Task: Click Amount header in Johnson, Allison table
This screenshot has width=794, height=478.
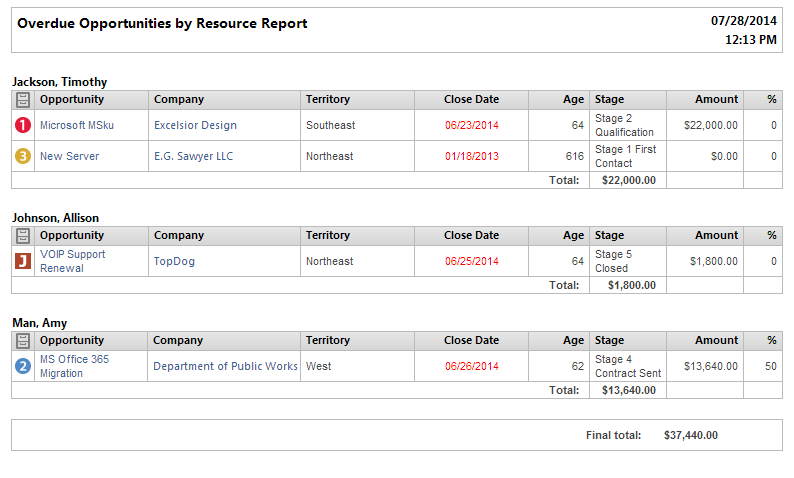Action: tap(716, 235)
